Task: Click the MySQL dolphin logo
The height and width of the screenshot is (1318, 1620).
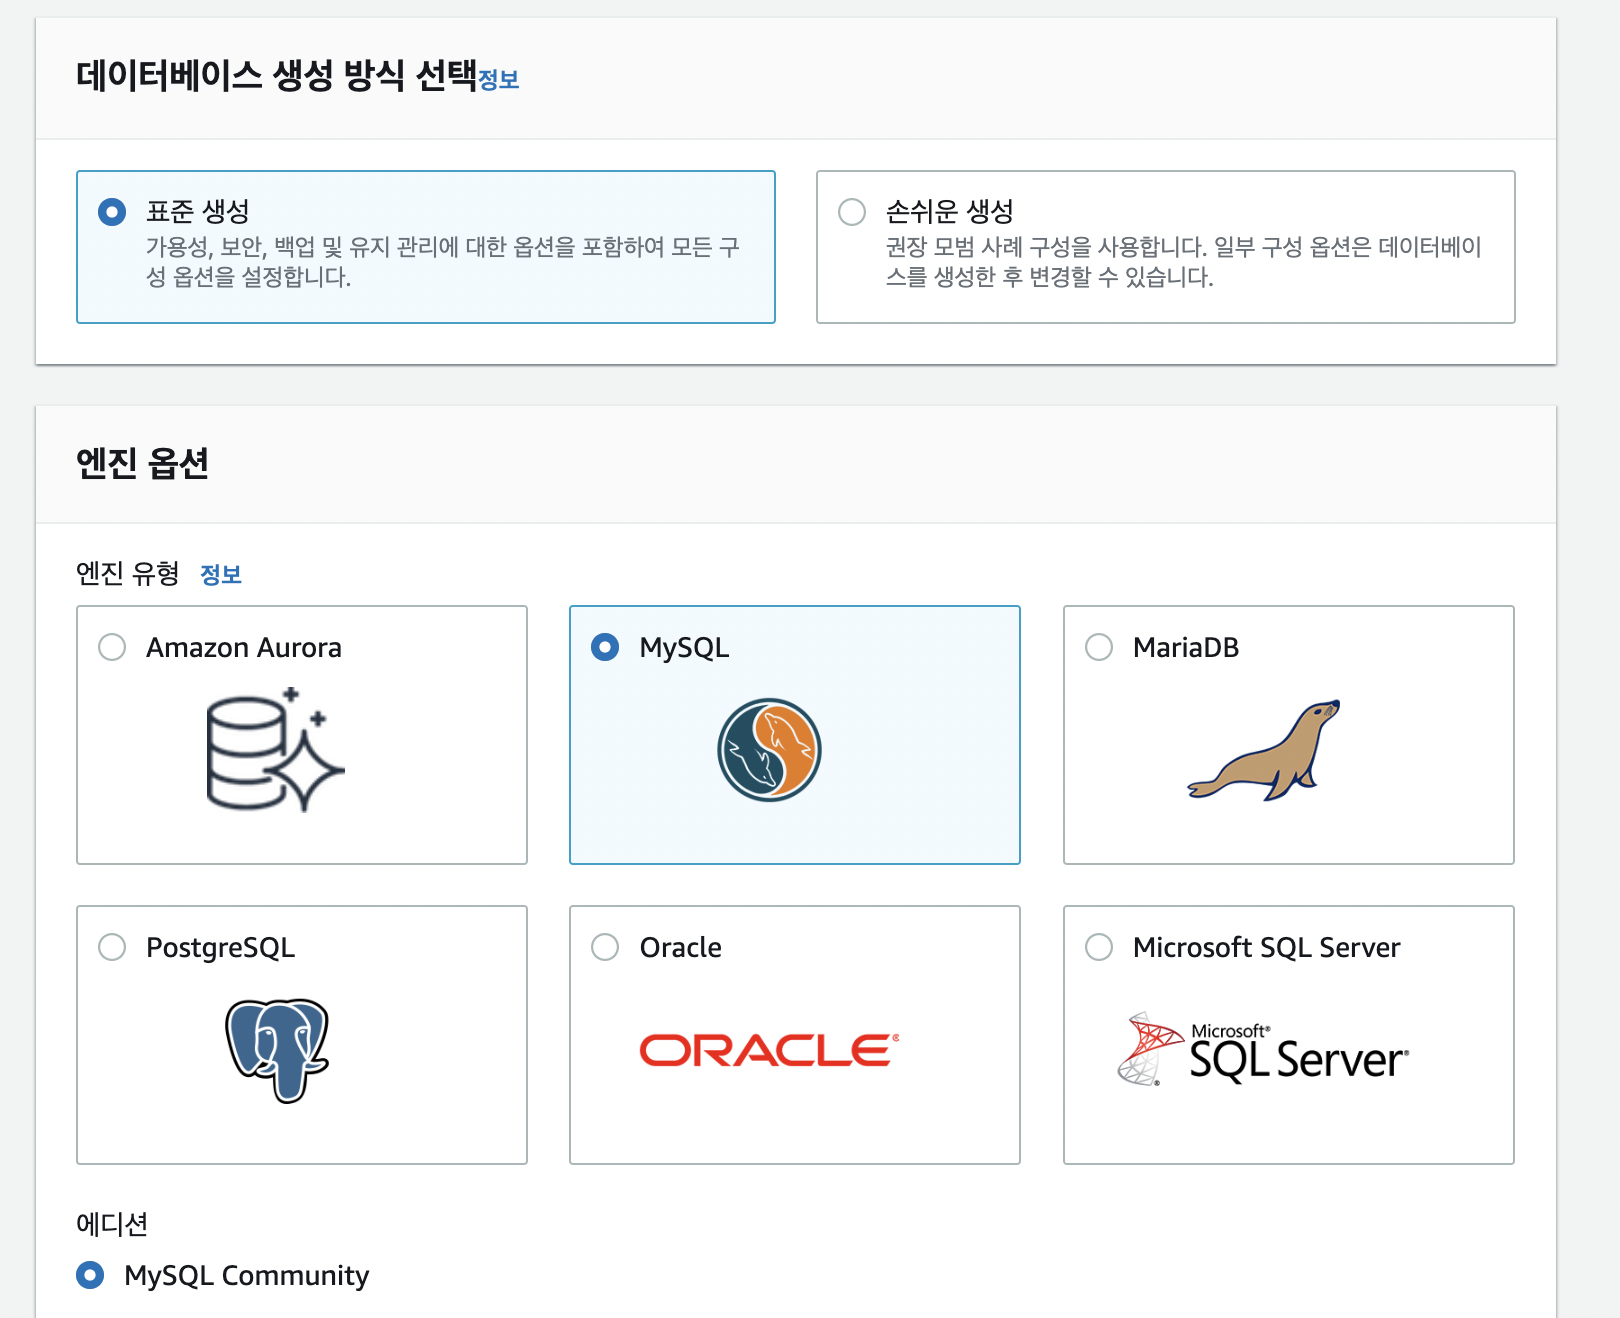Action: click(x=769, y=750)
